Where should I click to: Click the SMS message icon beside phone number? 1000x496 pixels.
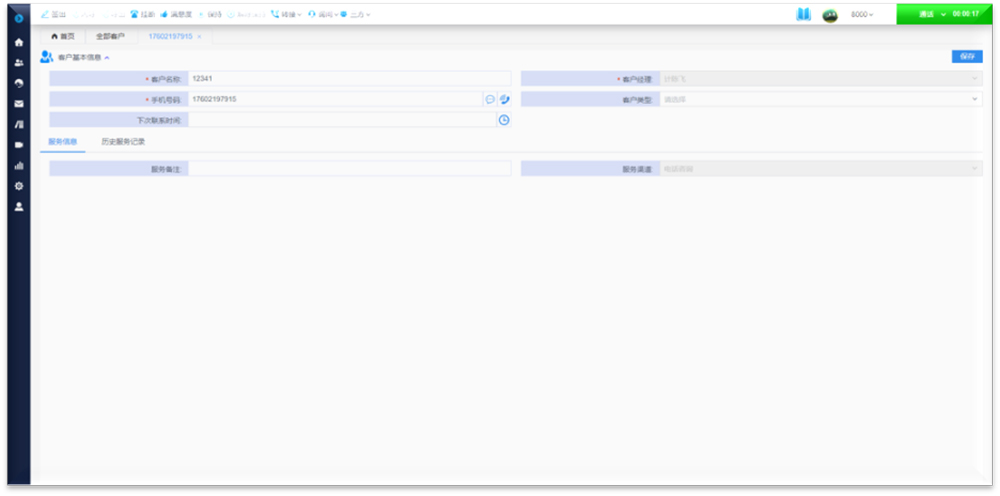[x=490, y=99]
